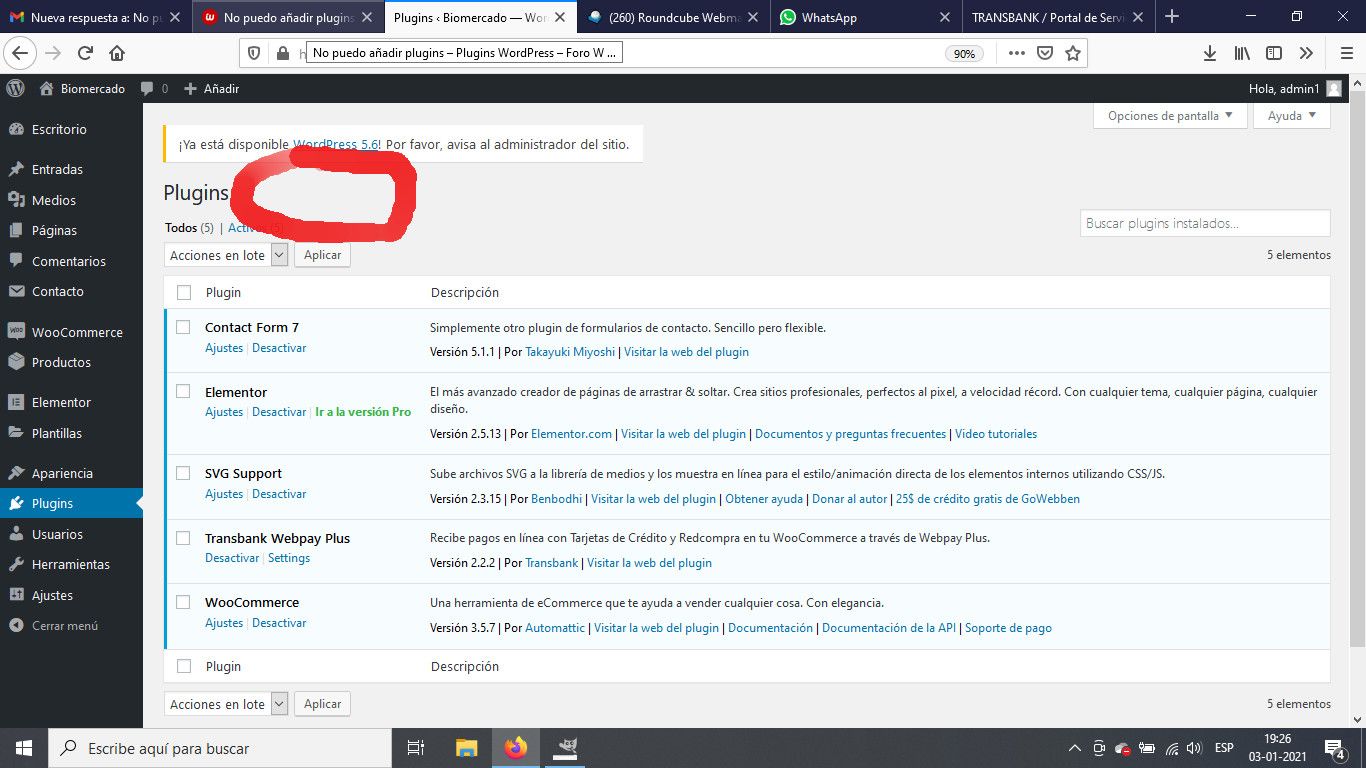The width and height of the screenshot is (1366, 768).
Task: Open a new browser tab with plus
Action: click(x=1172, y=17)
